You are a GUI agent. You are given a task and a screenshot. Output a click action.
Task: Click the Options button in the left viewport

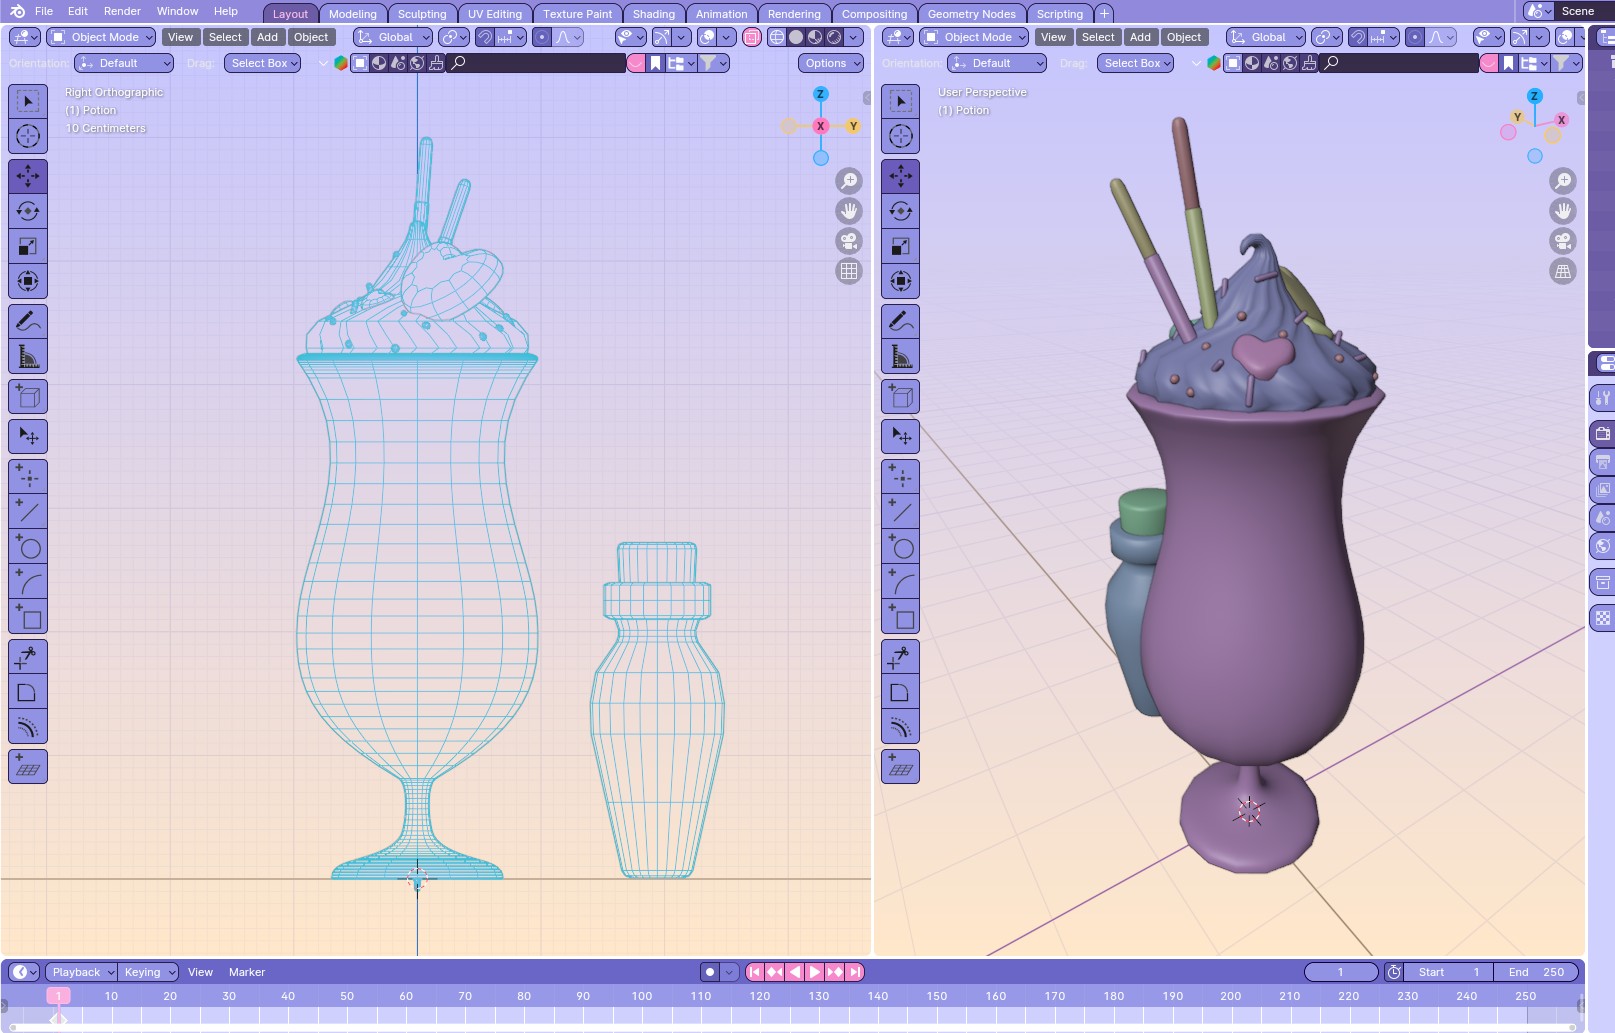pyautogui.click(x=830, y=63)
